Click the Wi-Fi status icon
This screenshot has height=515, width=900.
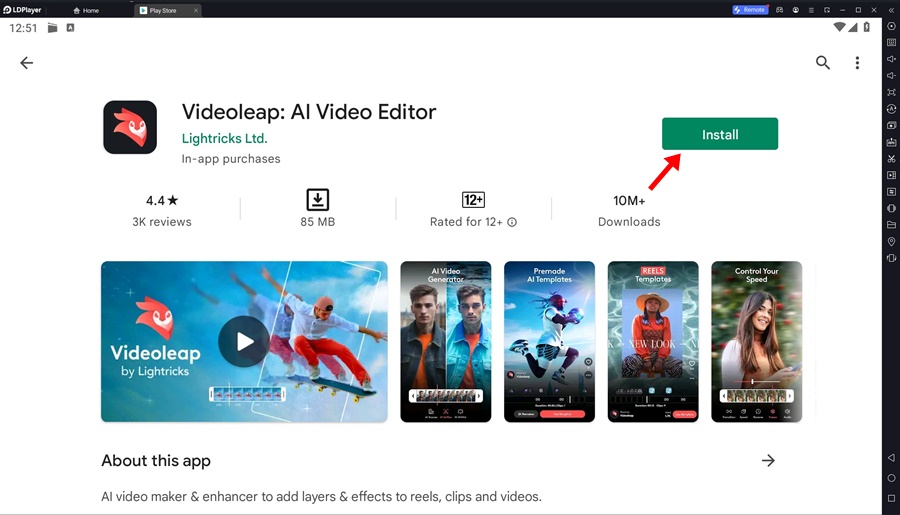coord(839,27)
